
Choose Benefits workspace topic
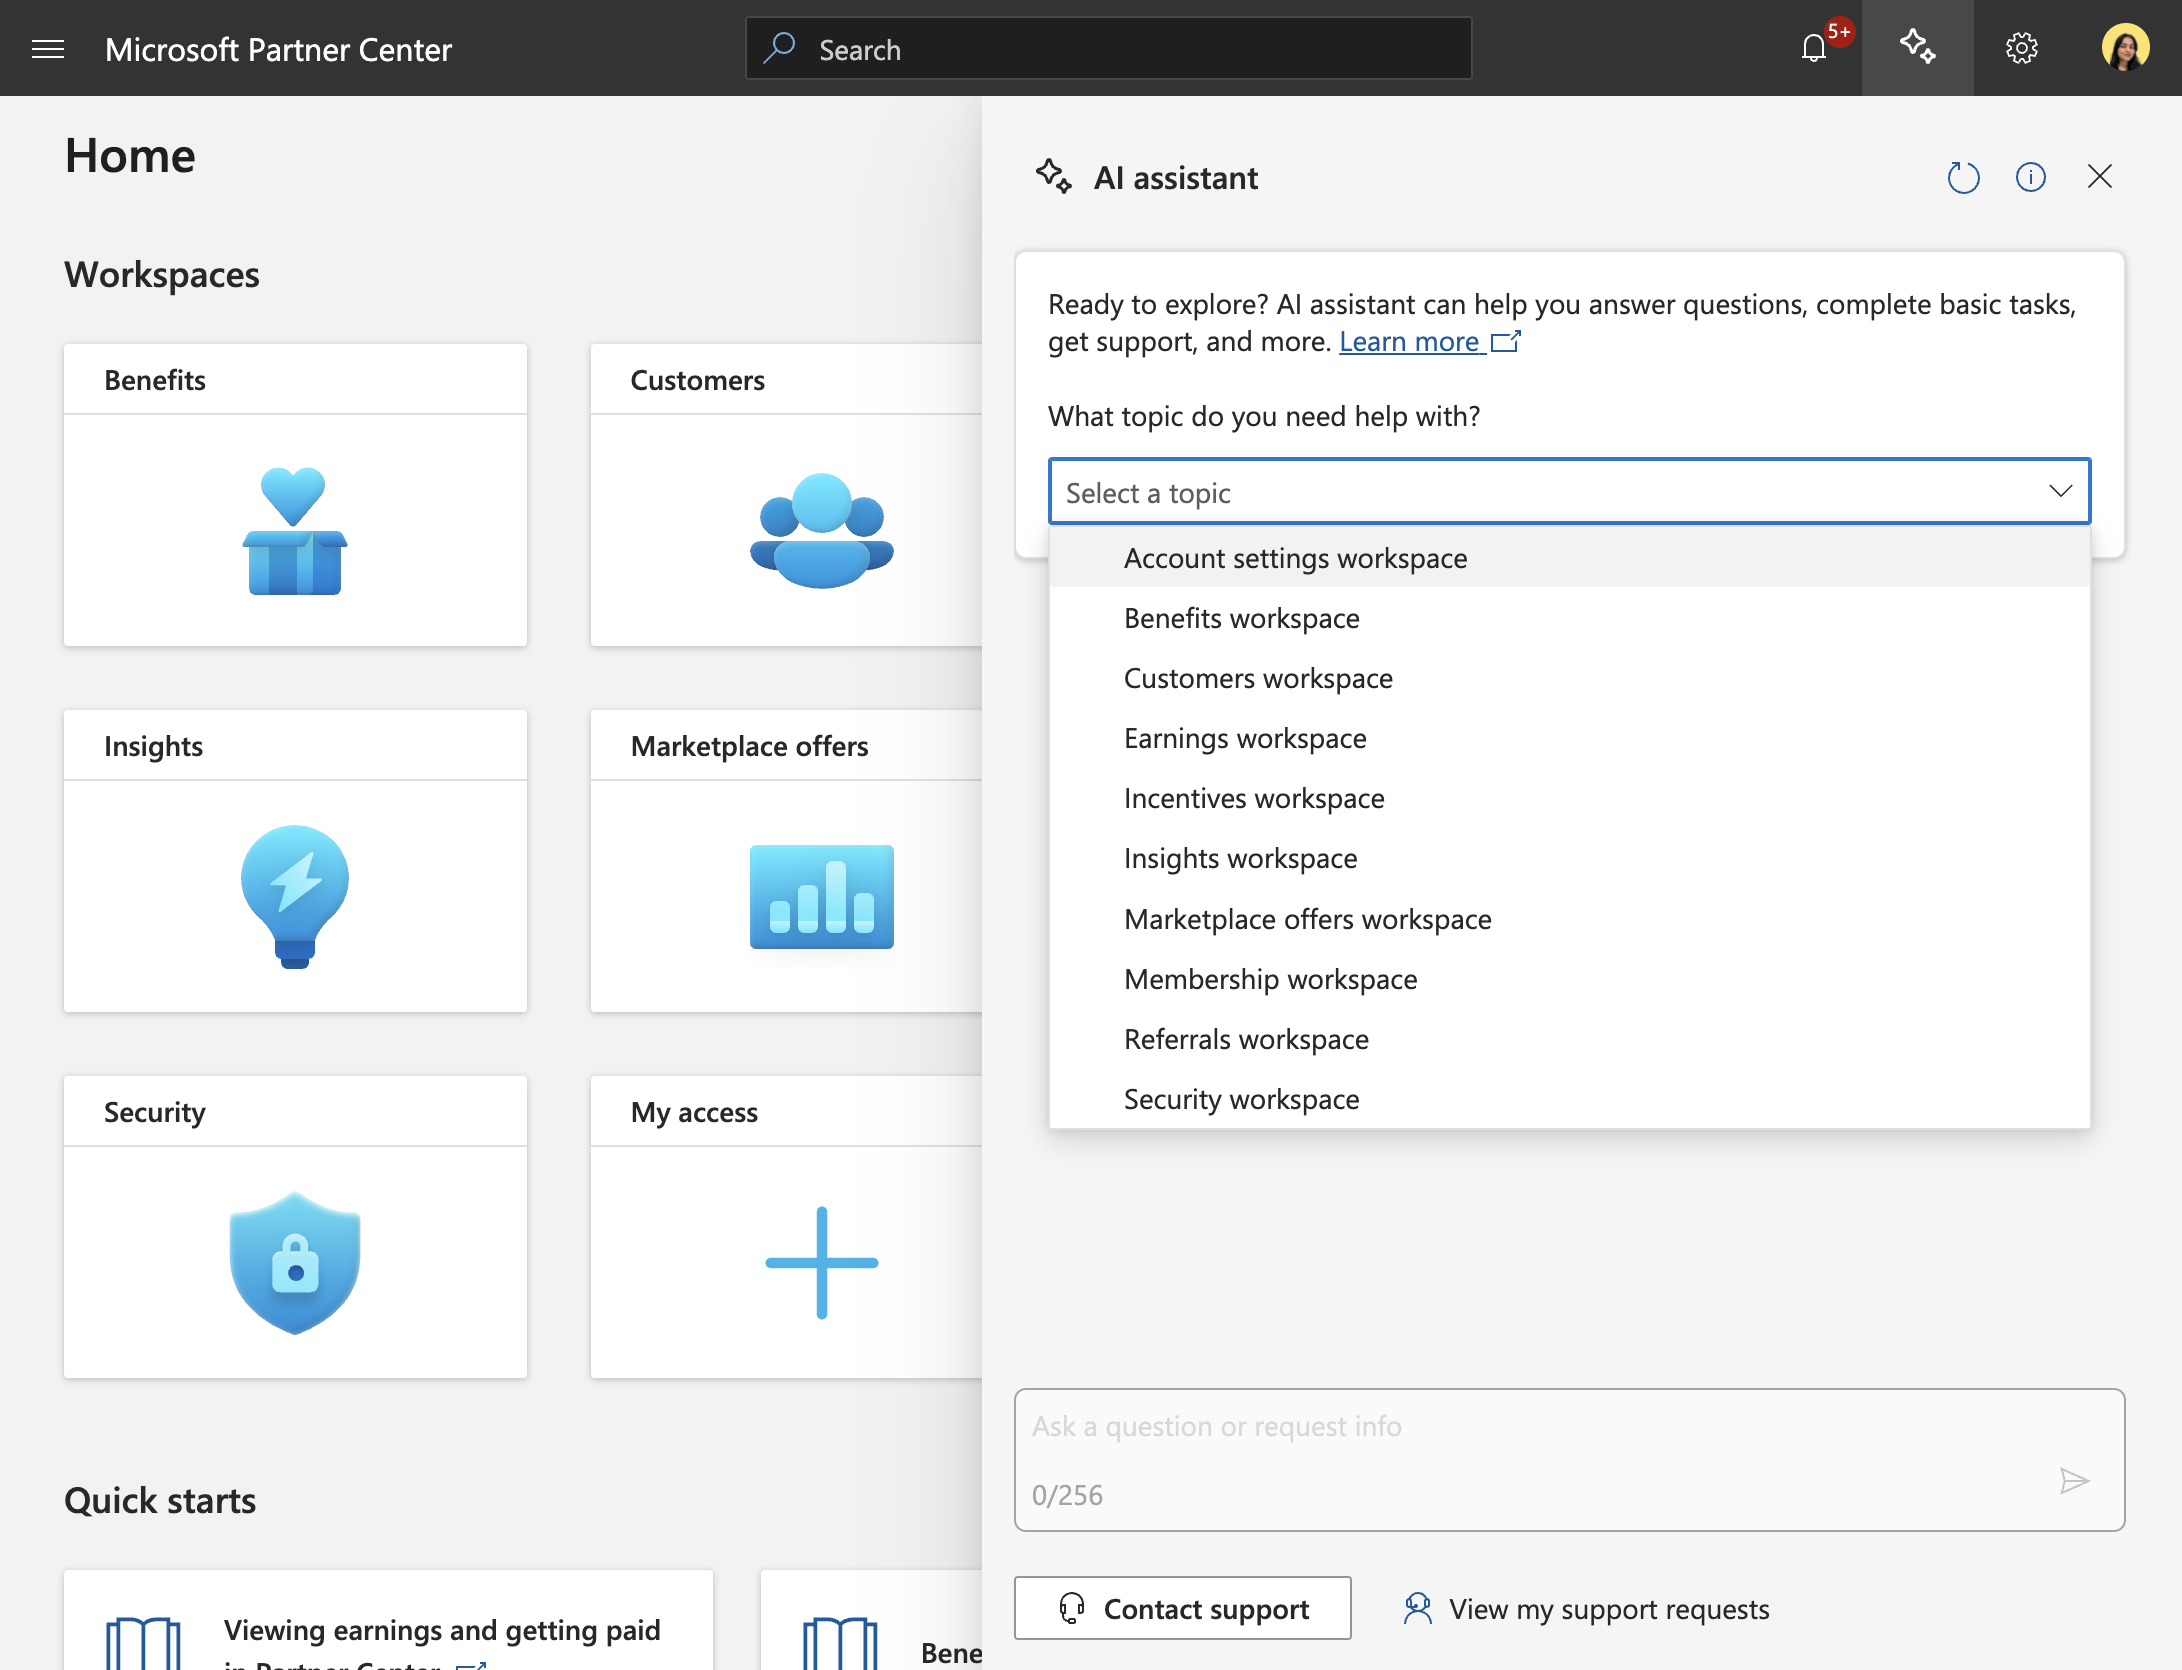pyautogui.click(x=1569, y=618)
